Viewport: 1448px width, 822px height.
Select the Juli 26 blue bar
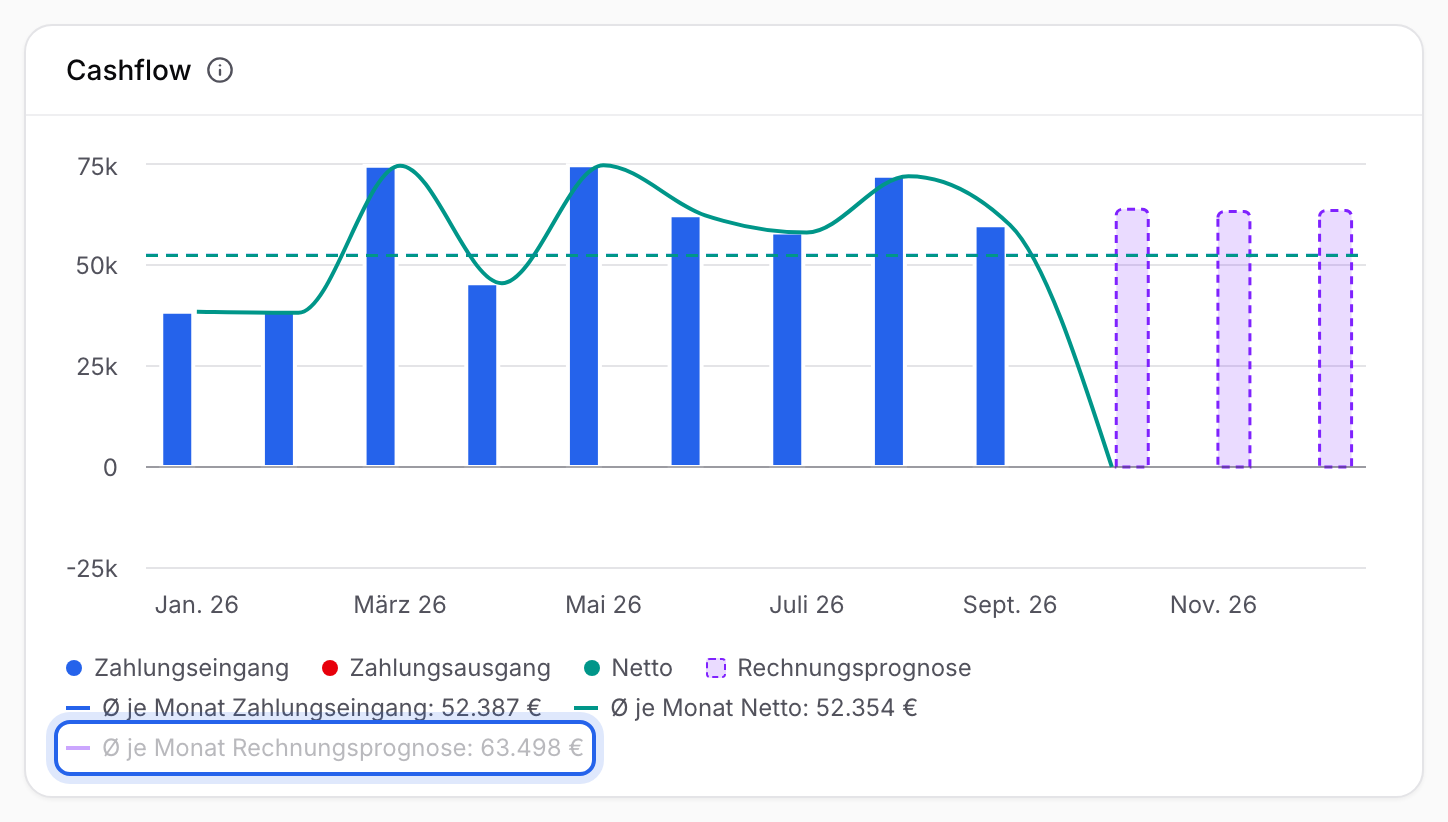pyautogui.click(x=787, y=350)
